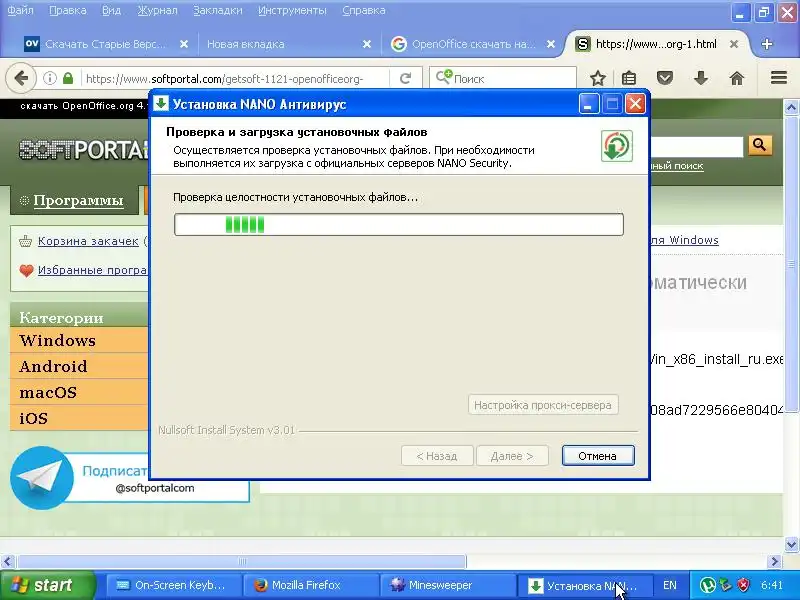The height and width of the screenshot is (600, 800).
Task: Click the EN language indicator
Action: (x=669, y=585)
